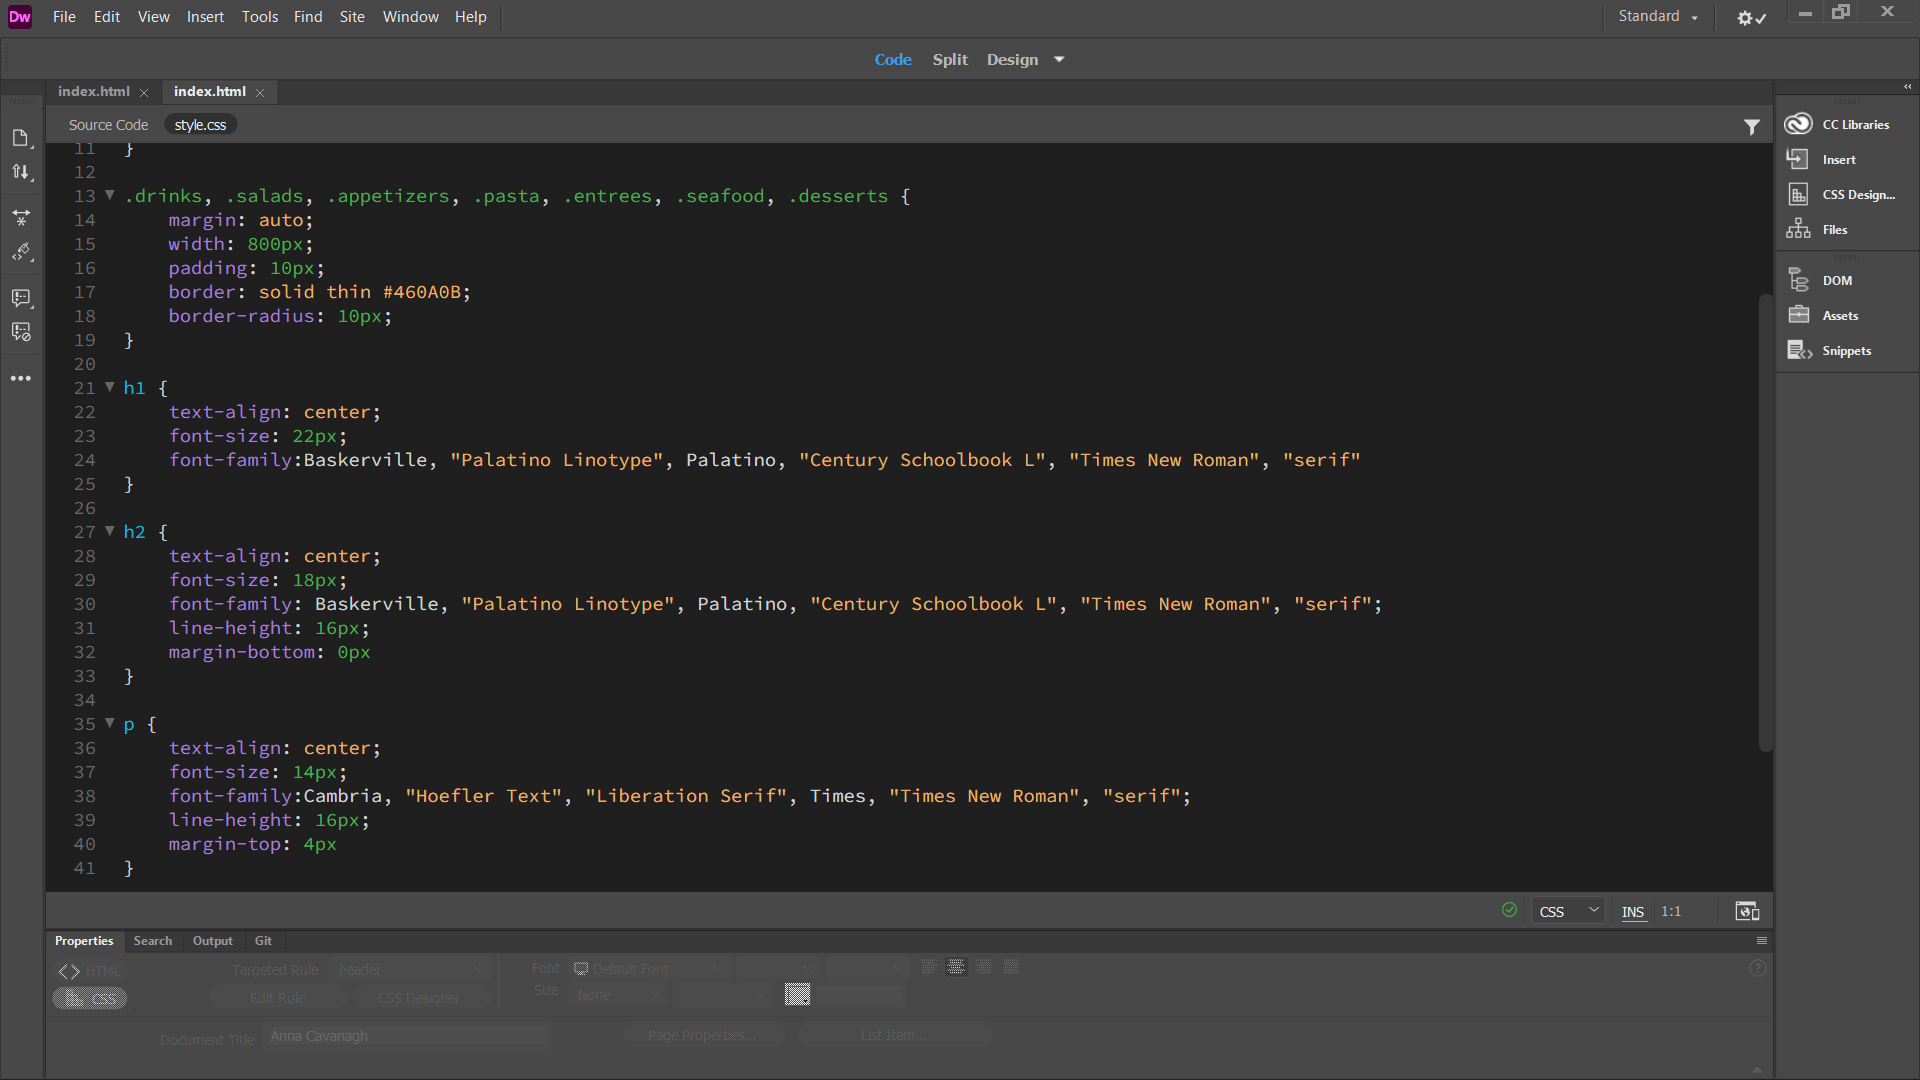Click the text color swatch in Properties
Screen dimensions: 1920x1080
click(798, 994)
